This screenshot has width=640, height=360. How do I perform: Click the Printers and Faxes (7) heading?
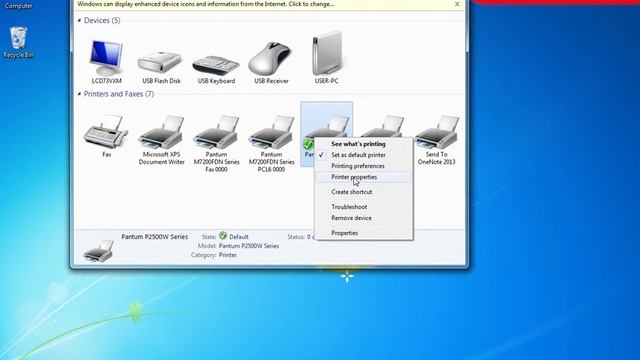(x=119, y=94)
